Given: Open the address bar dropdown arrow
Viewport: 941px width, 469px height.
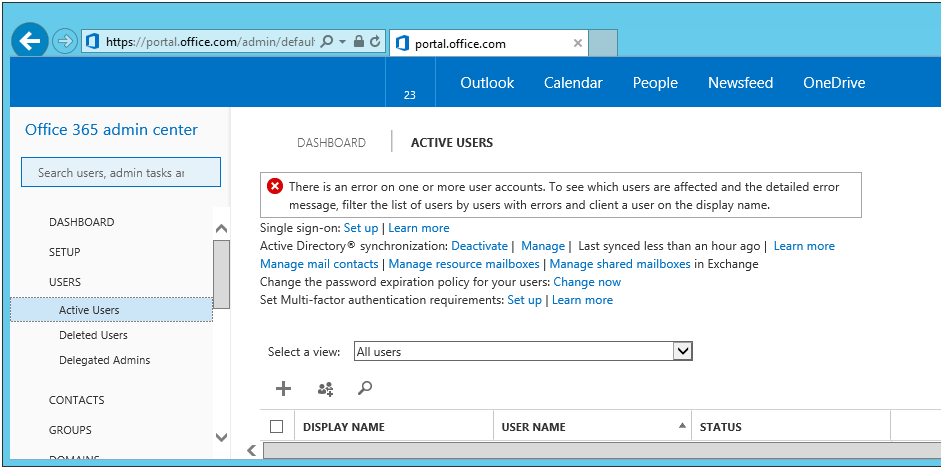Looking at the screenshot, I should point(343,41).
